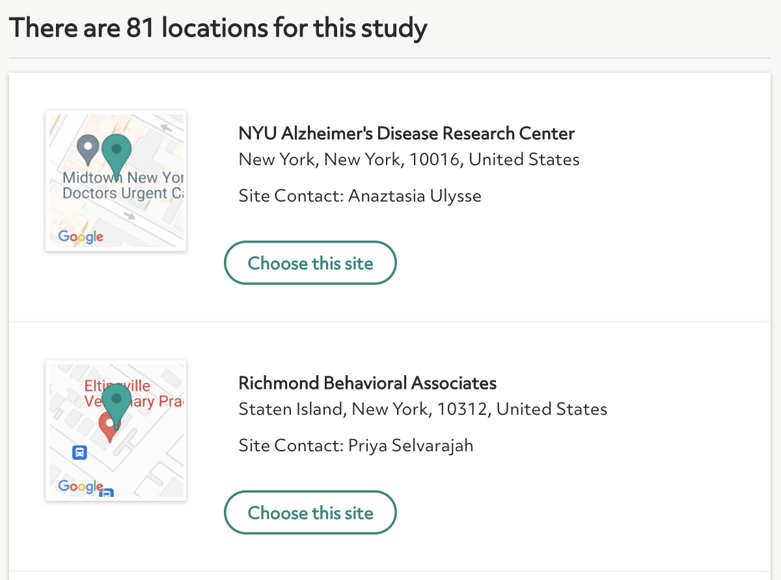The height and width of the screenshot is (580, 781).
Task: Click Midtown New York Doctors Urgent Care label
Action: tap(123, 185)
